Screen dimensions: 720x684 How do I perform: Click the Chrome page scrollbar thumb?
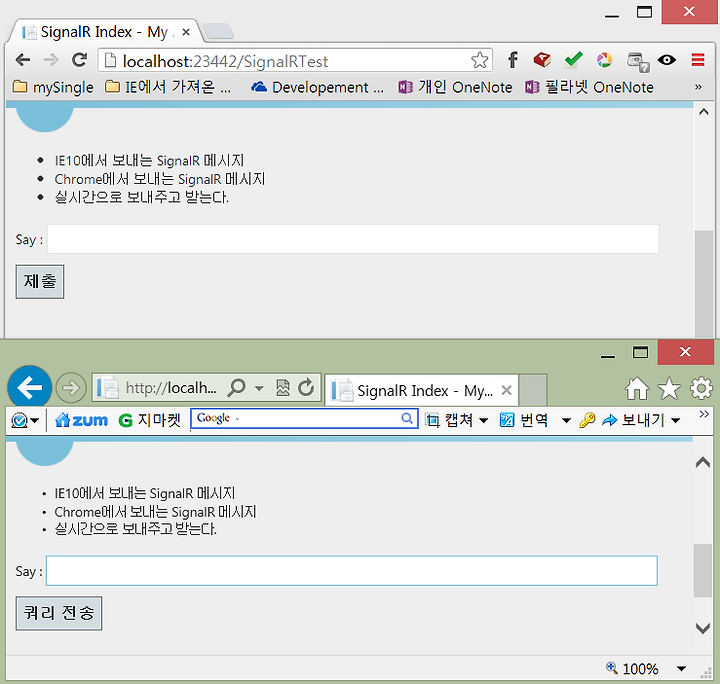(703, 284)
